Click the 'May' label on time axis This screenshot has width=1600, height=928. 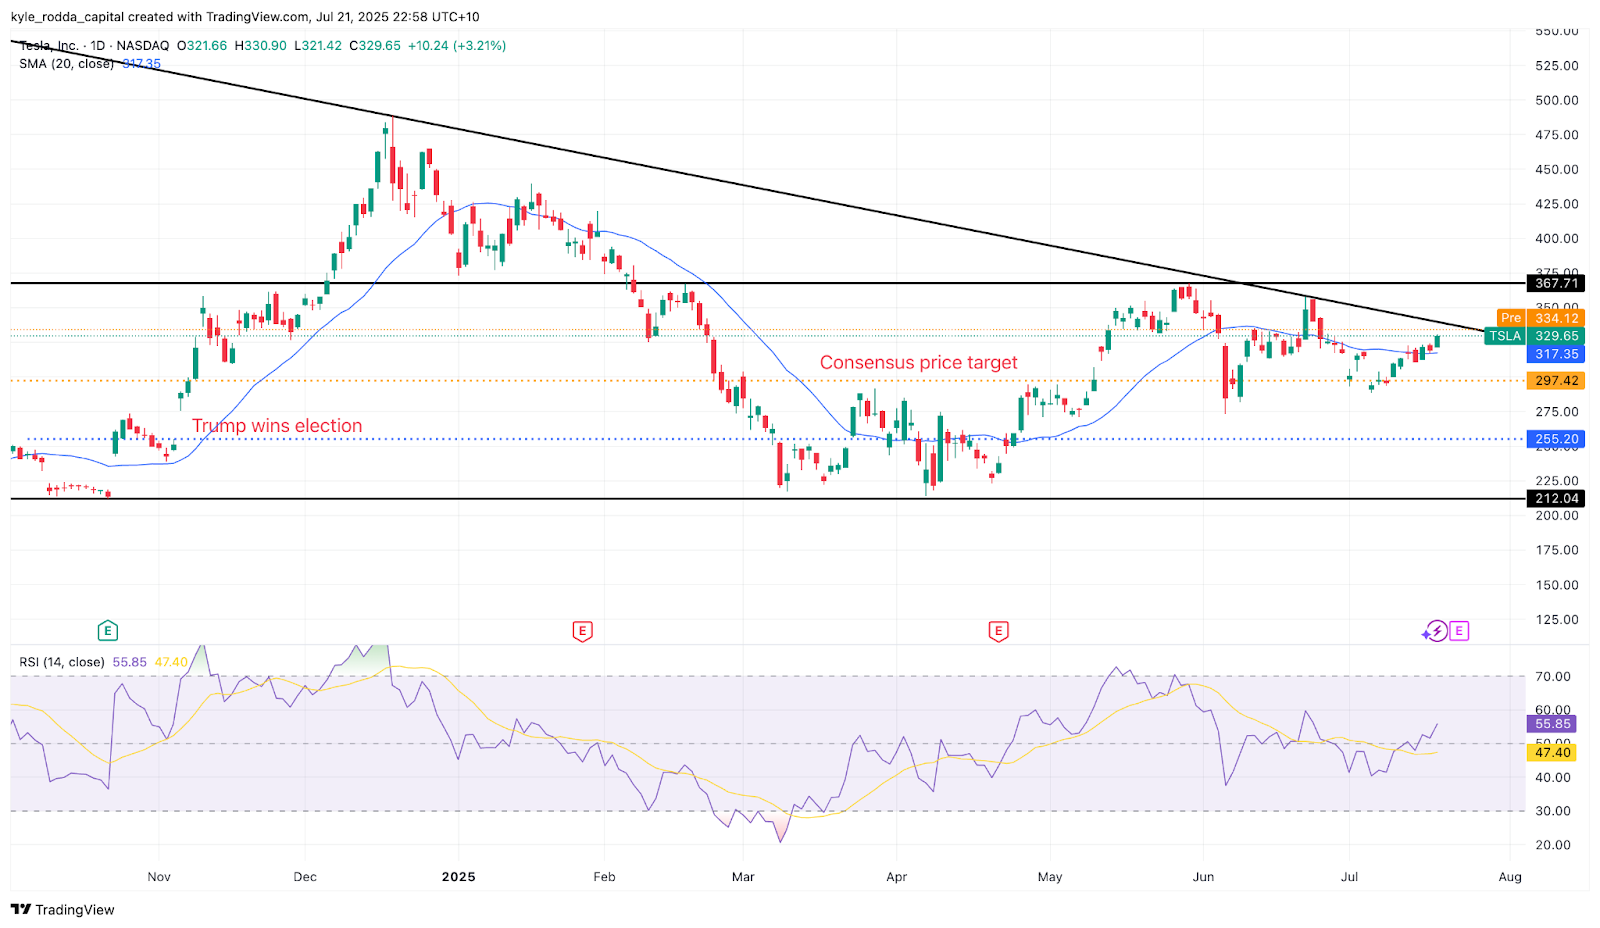(x=1050, y=877)
